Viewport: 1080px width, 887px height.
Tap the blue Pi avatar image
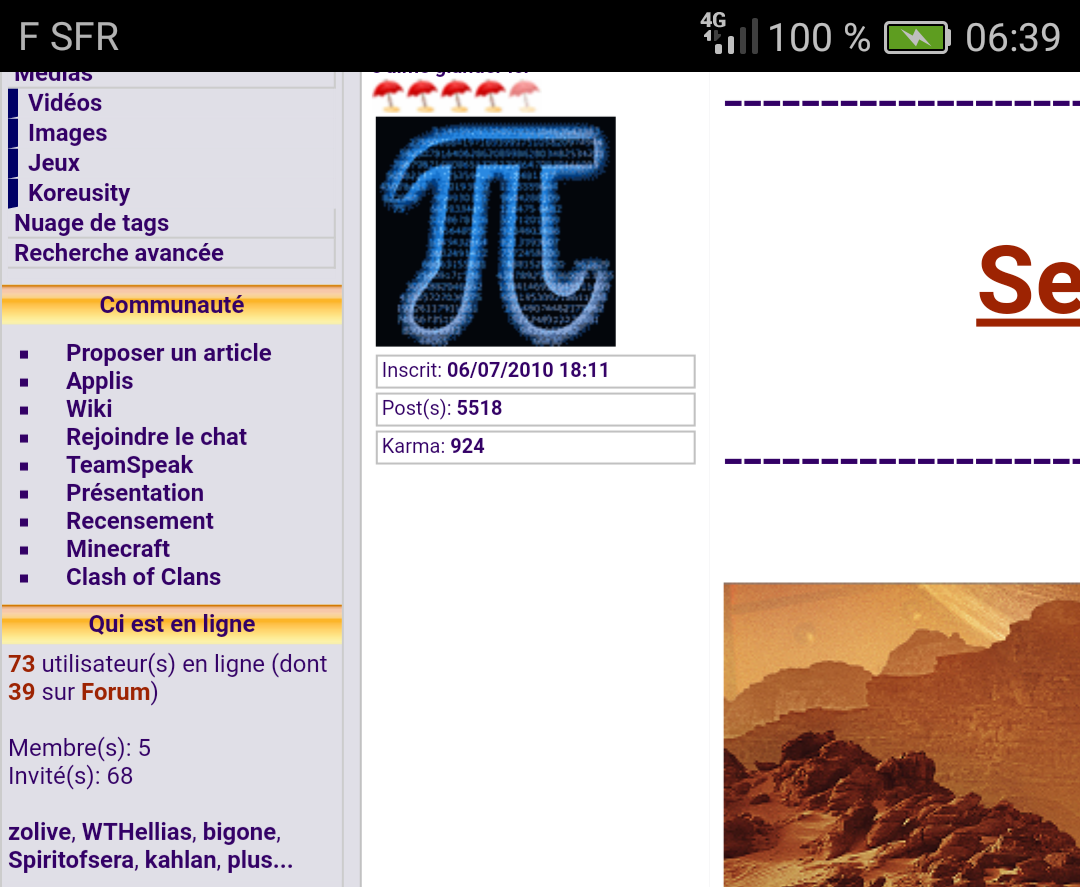[x=495, y=231]
